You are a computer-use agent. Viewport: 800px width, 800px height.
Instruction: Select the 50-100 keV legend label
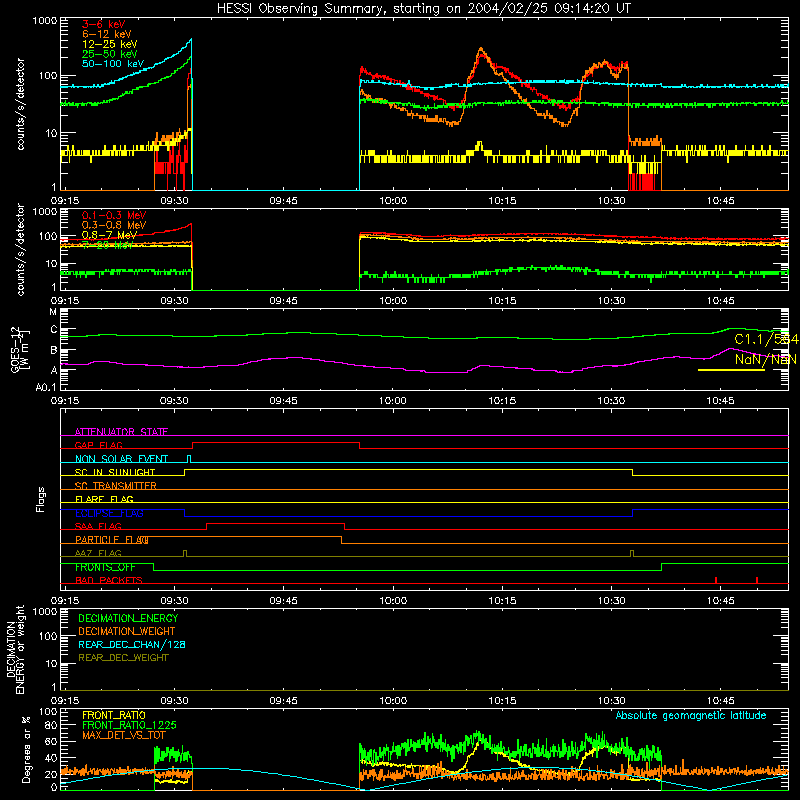[113, 64]
